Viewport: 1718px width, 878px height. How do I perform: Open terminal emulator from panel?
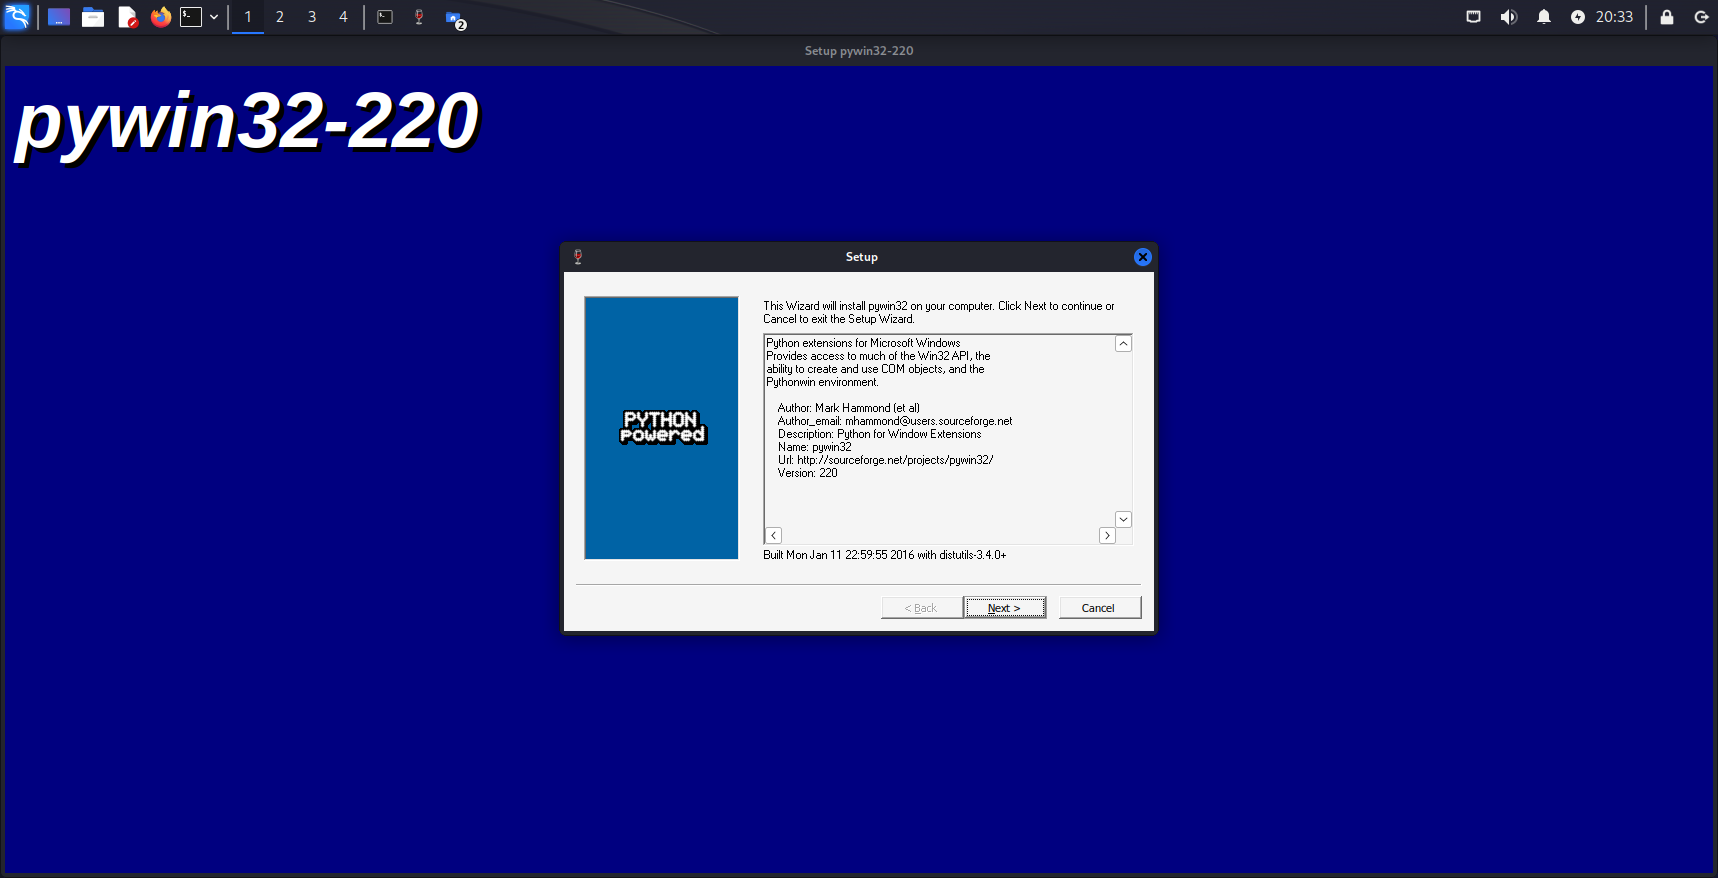pos(191,17)
